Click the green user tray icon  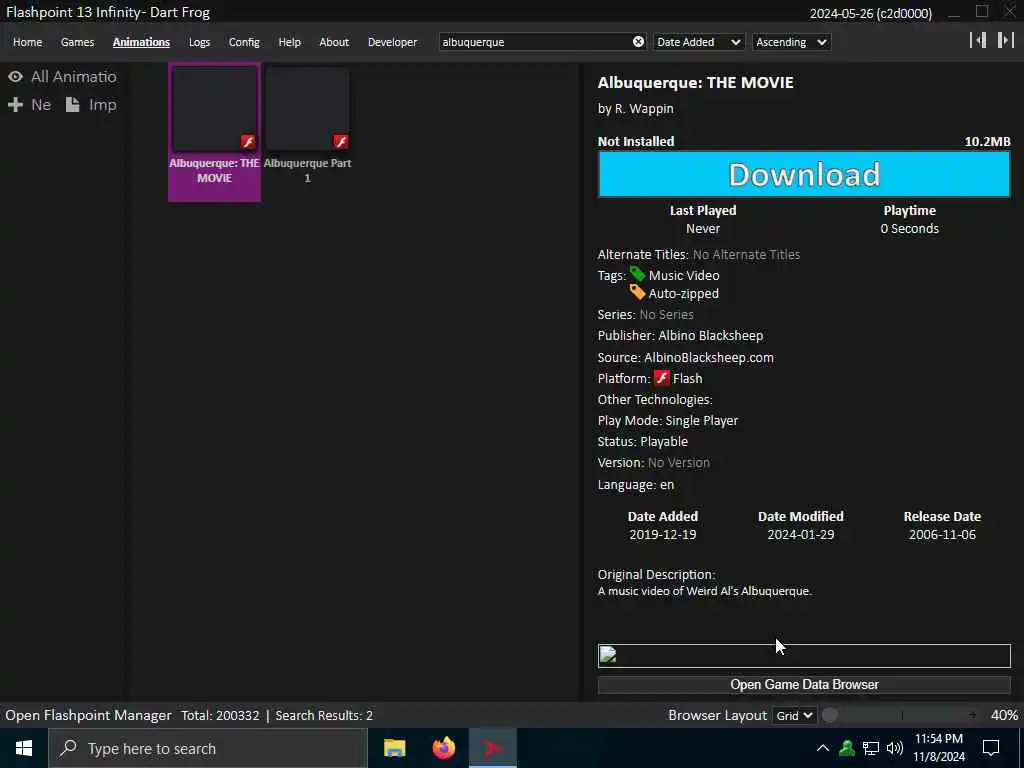pos(847,748)
